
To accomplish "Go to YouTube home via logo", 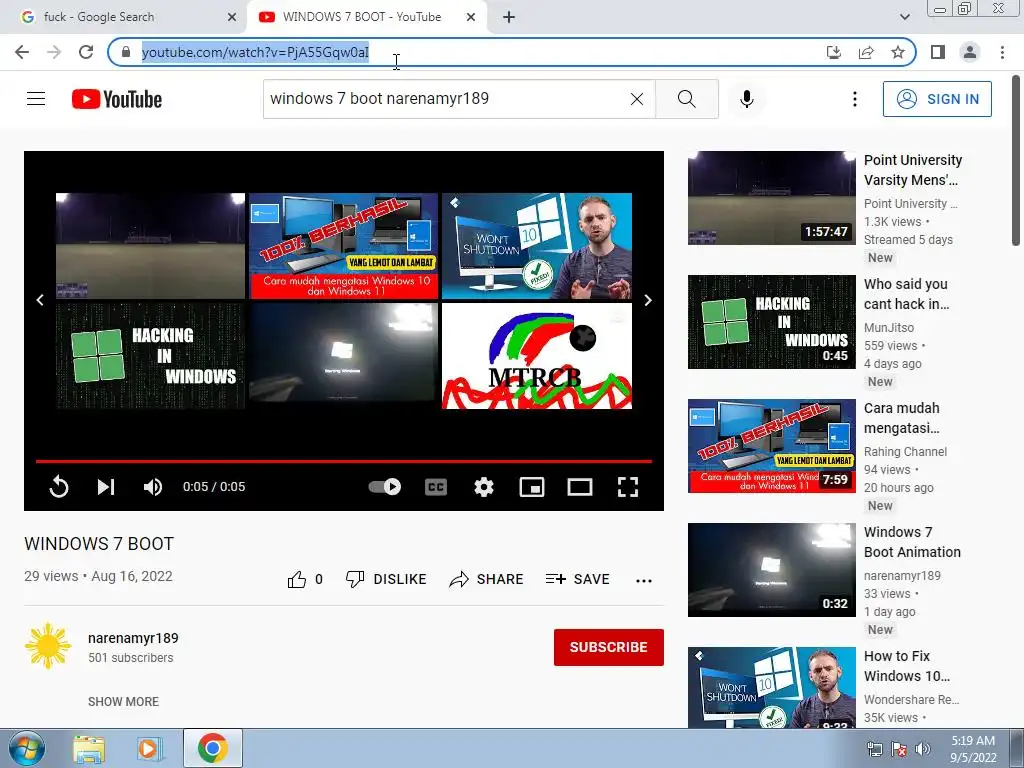I will pyautogui.click(x=117, y=99).
